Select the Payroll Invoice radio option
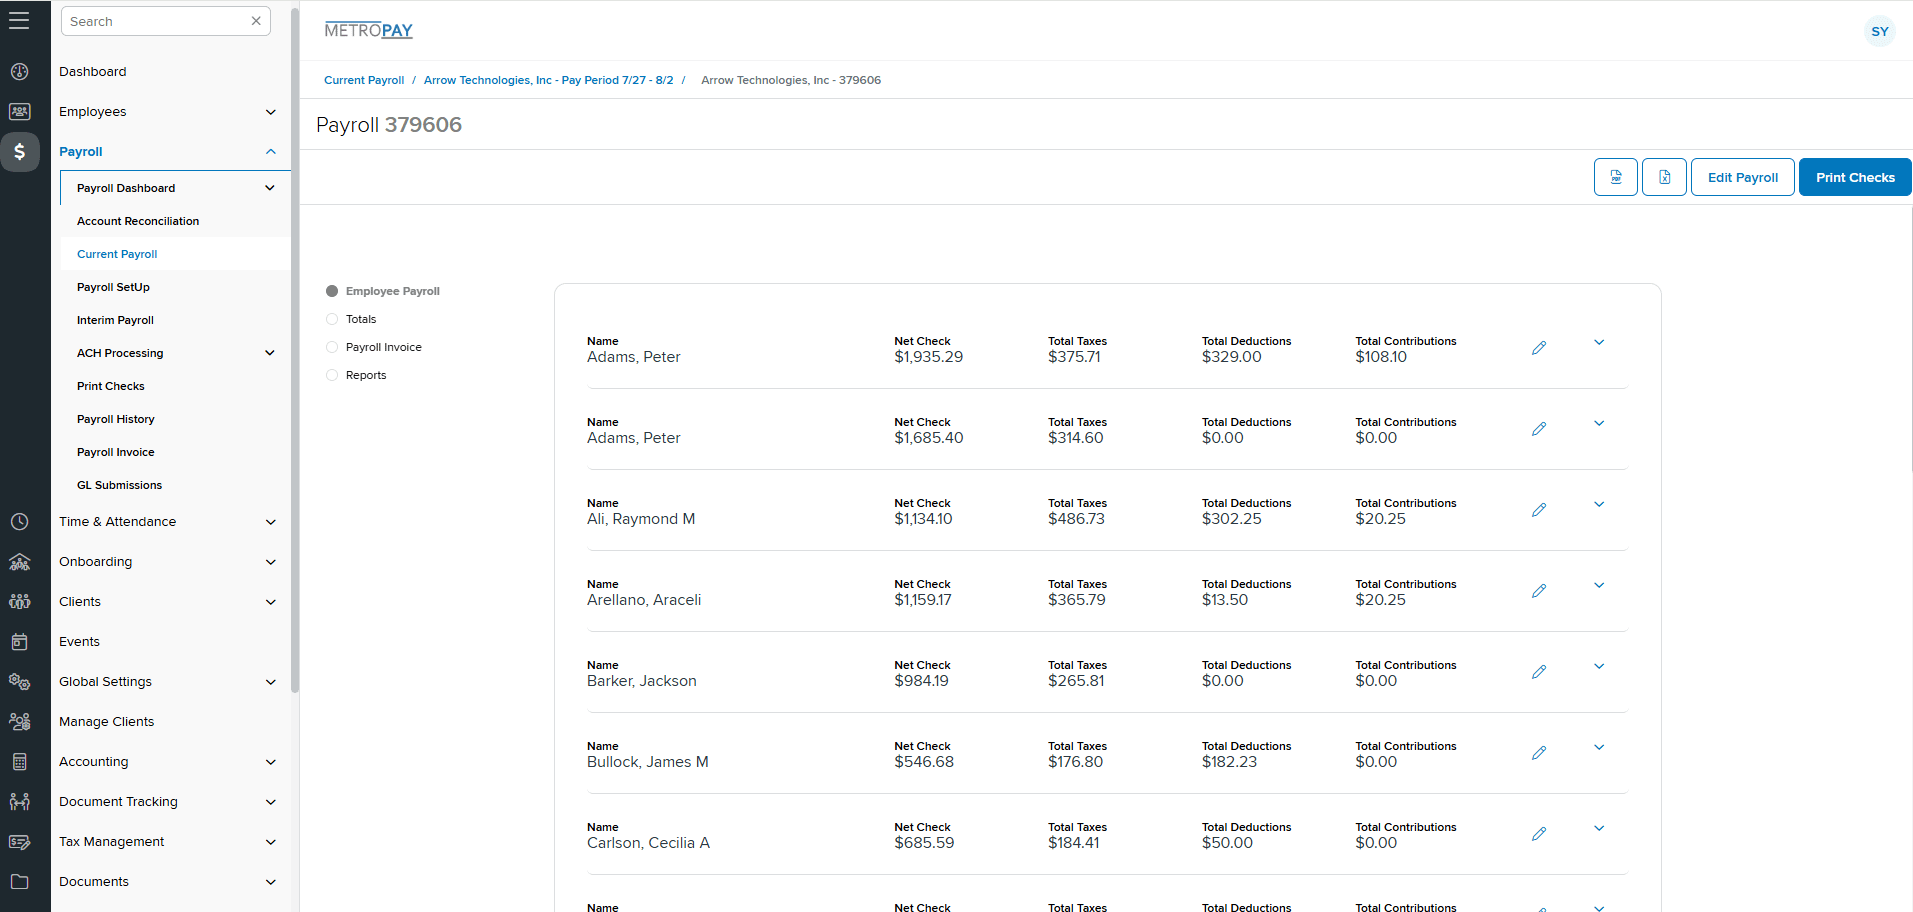The height and width of the screenshot is (912, 1913). pyautogui.click(x=332, y=347)
